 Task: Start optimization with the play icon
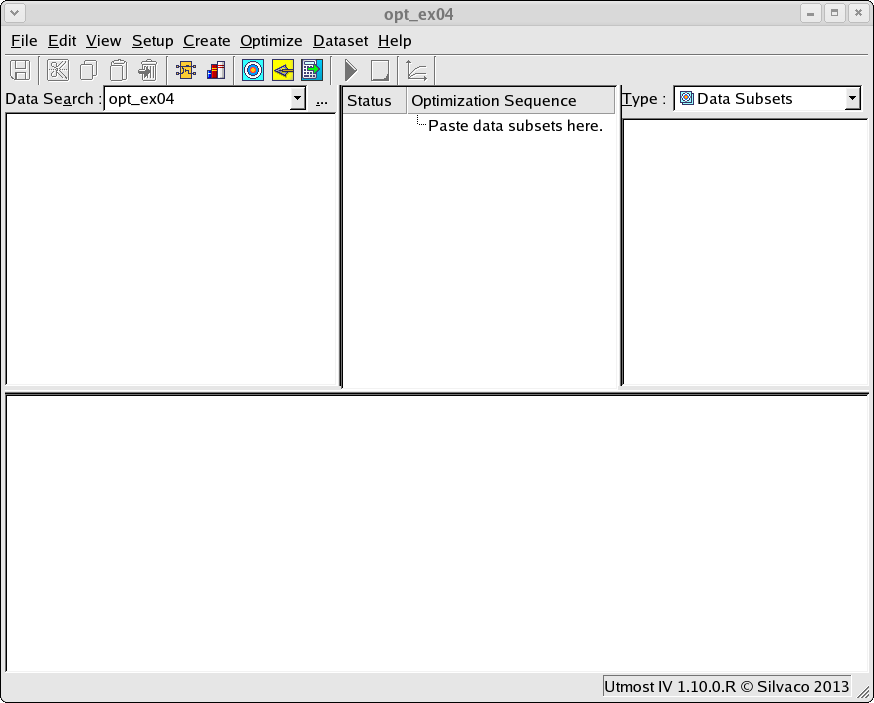pyautogui.click(x=351, y=71)
